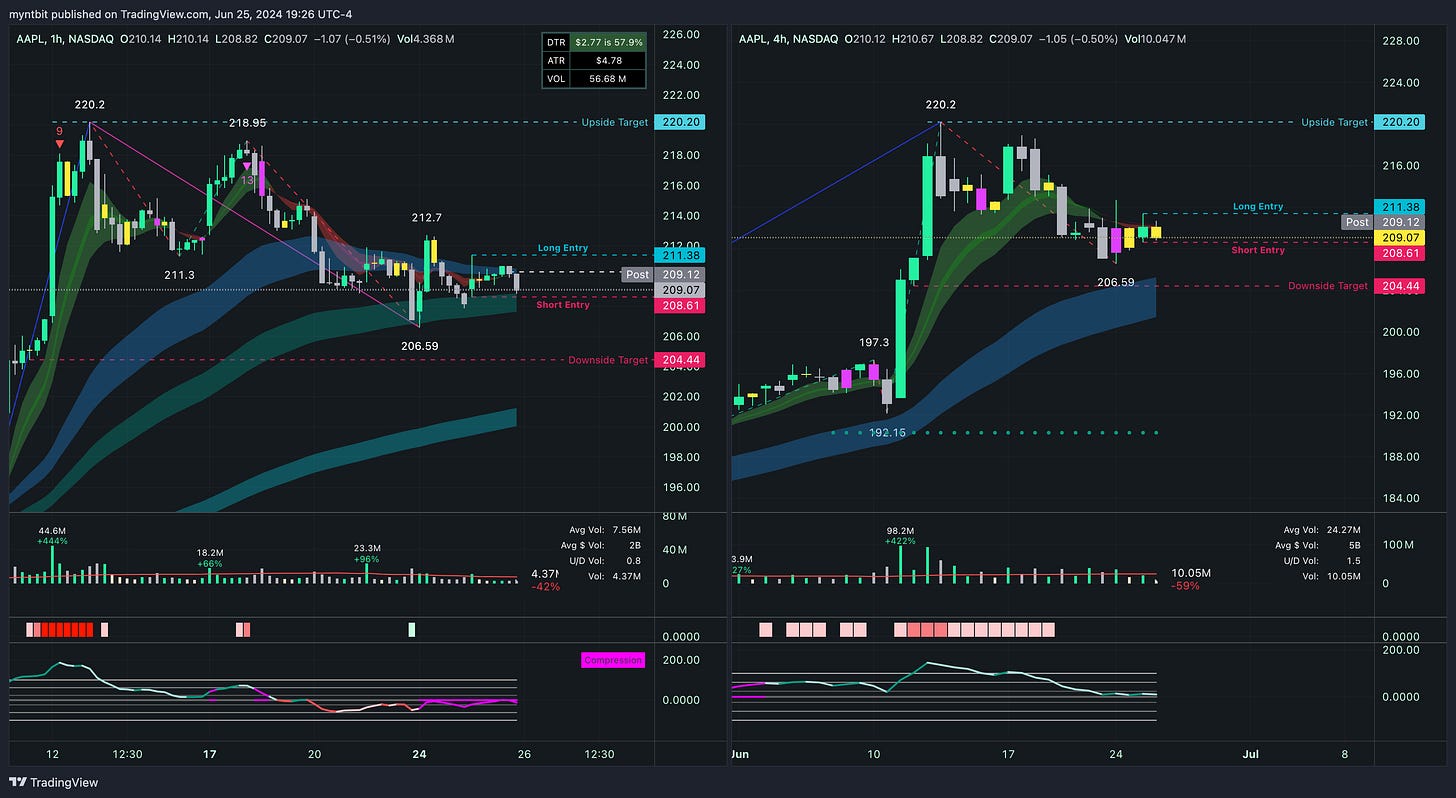Click the red 9 count marker on 1h chart

coord(59,131)
